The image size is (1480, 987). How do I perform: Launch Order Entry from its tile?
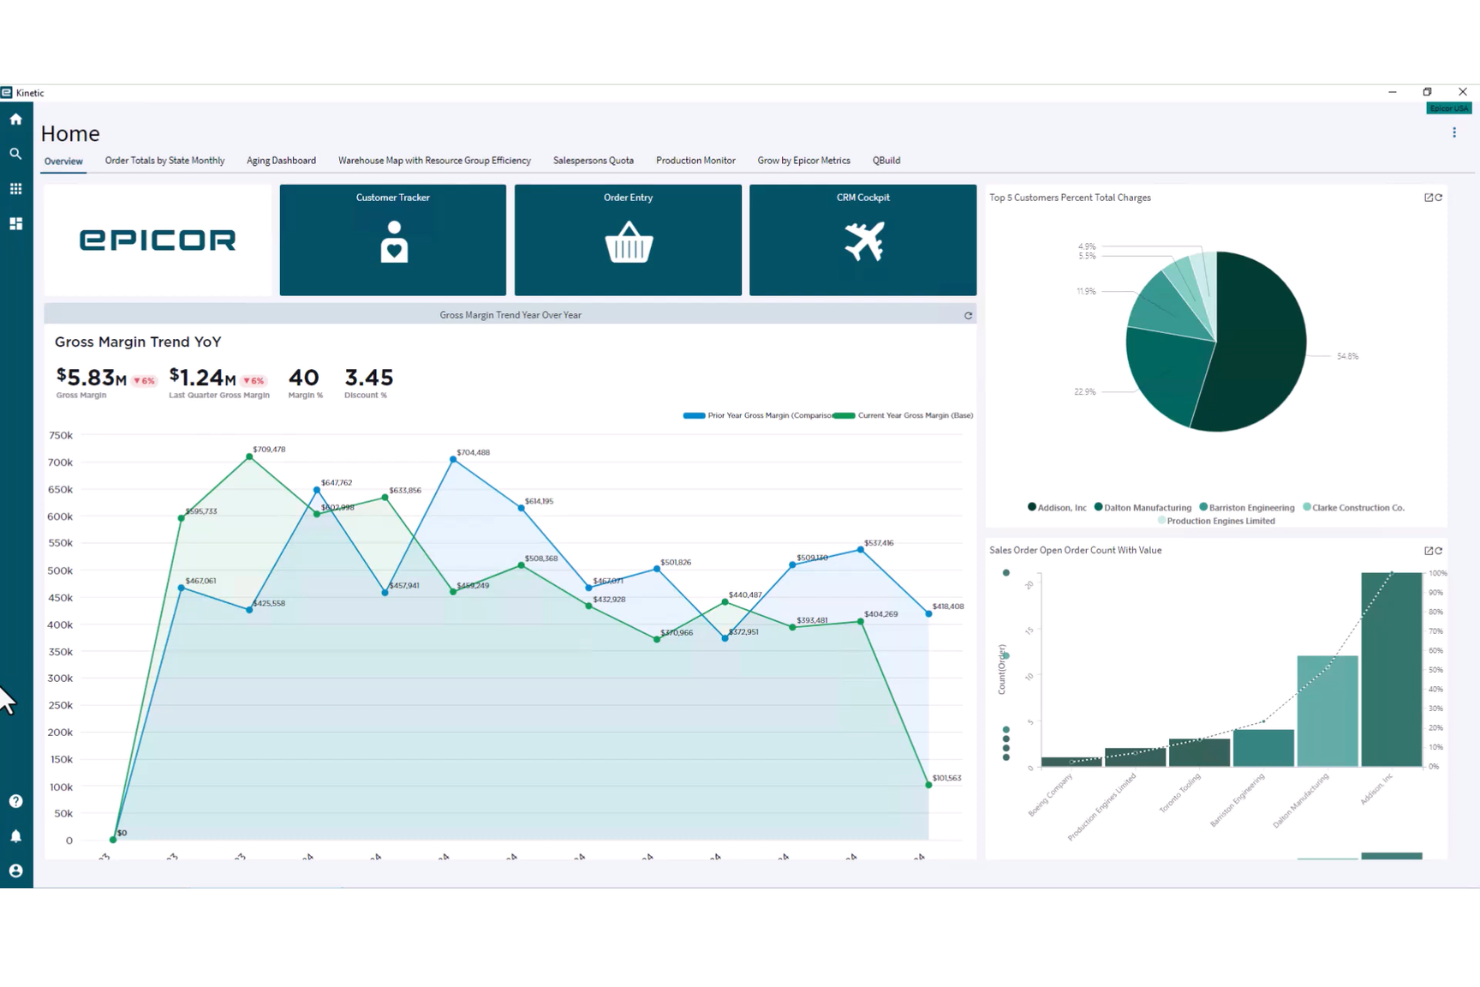point(627,240)
